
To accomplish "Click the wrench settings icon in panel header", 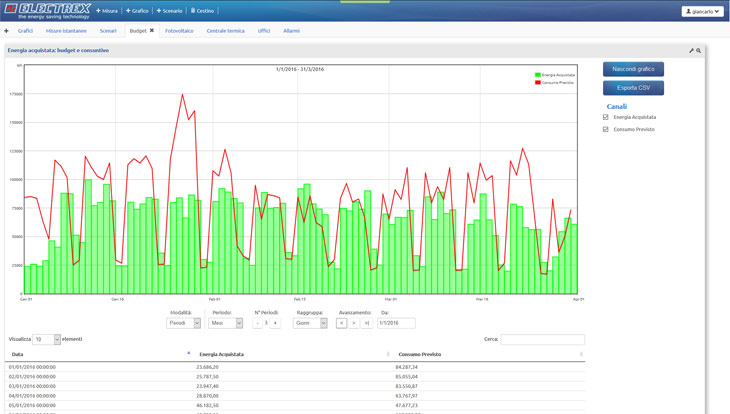I will tap(691, 50).
